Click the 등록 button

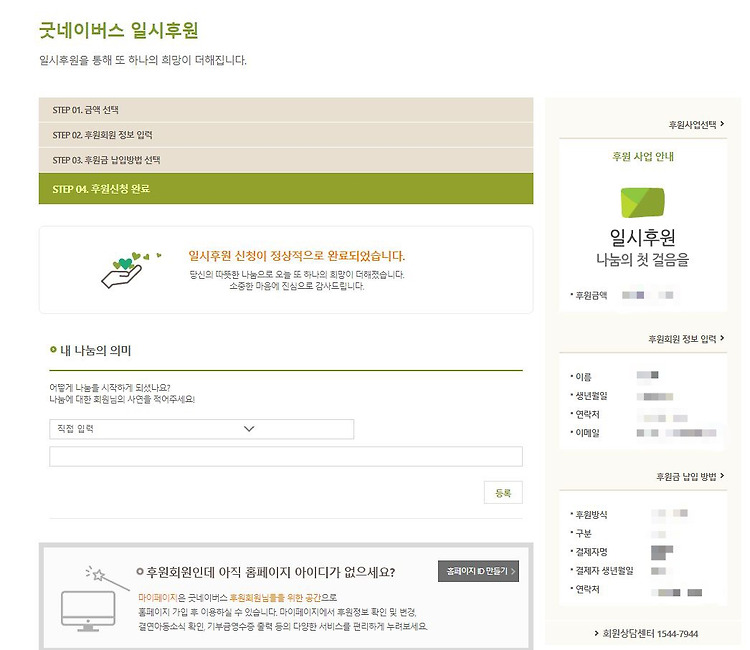click(x=503, y=493)
